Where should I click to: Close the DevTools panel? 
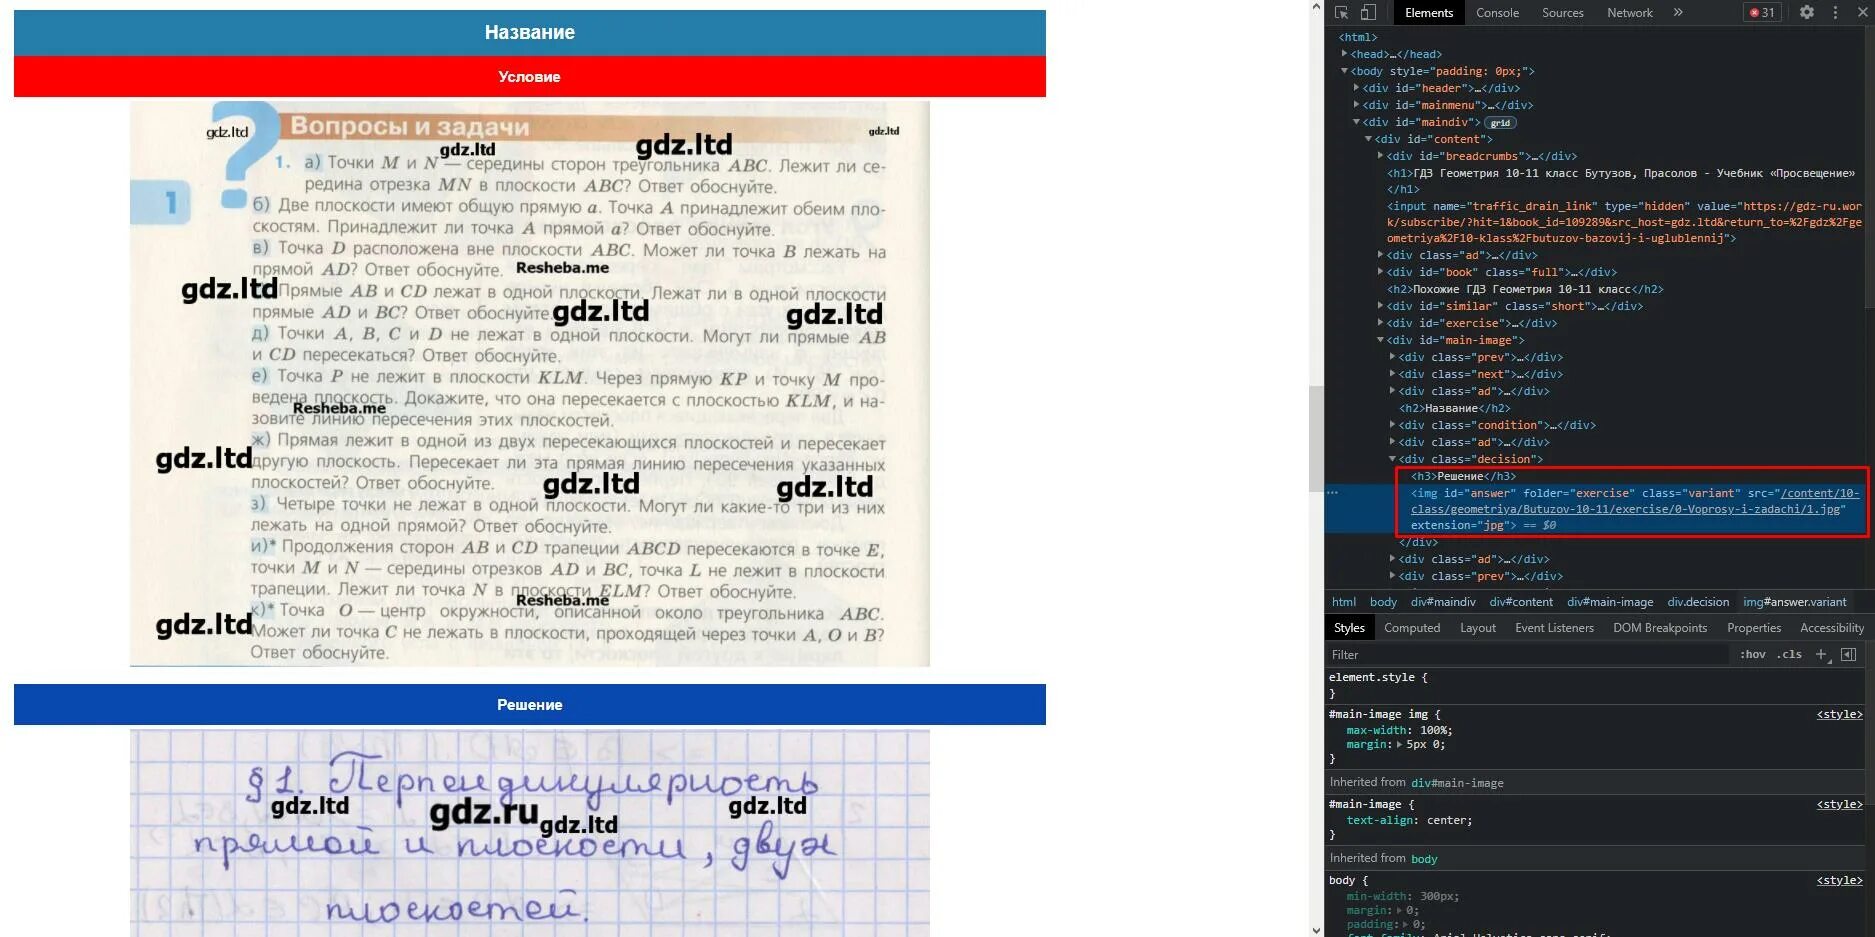pos(1862,13)
